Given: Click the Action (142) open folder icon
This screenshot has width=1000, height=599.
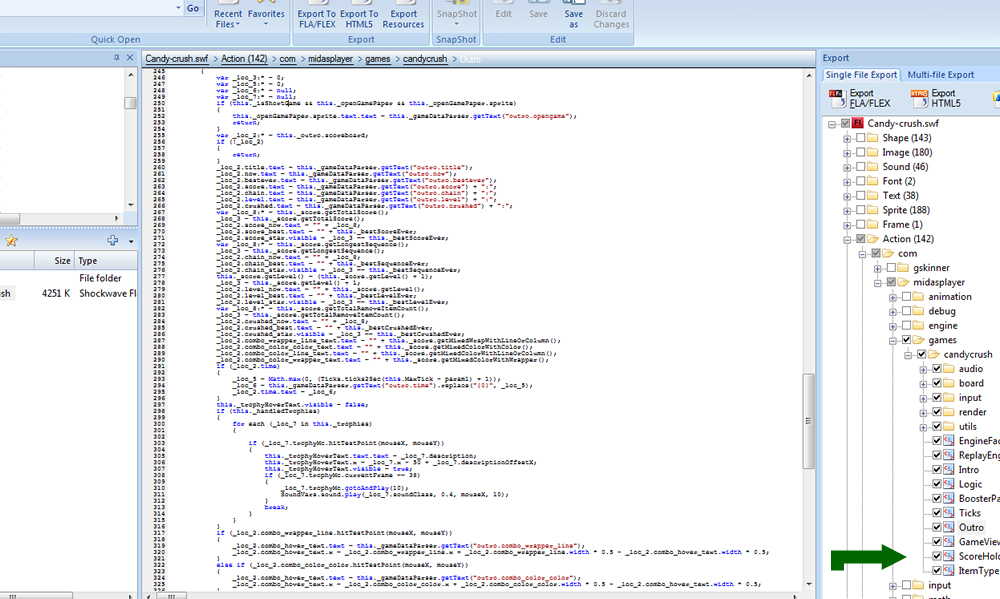Looking at the screenshot, I should click(874, 239).
